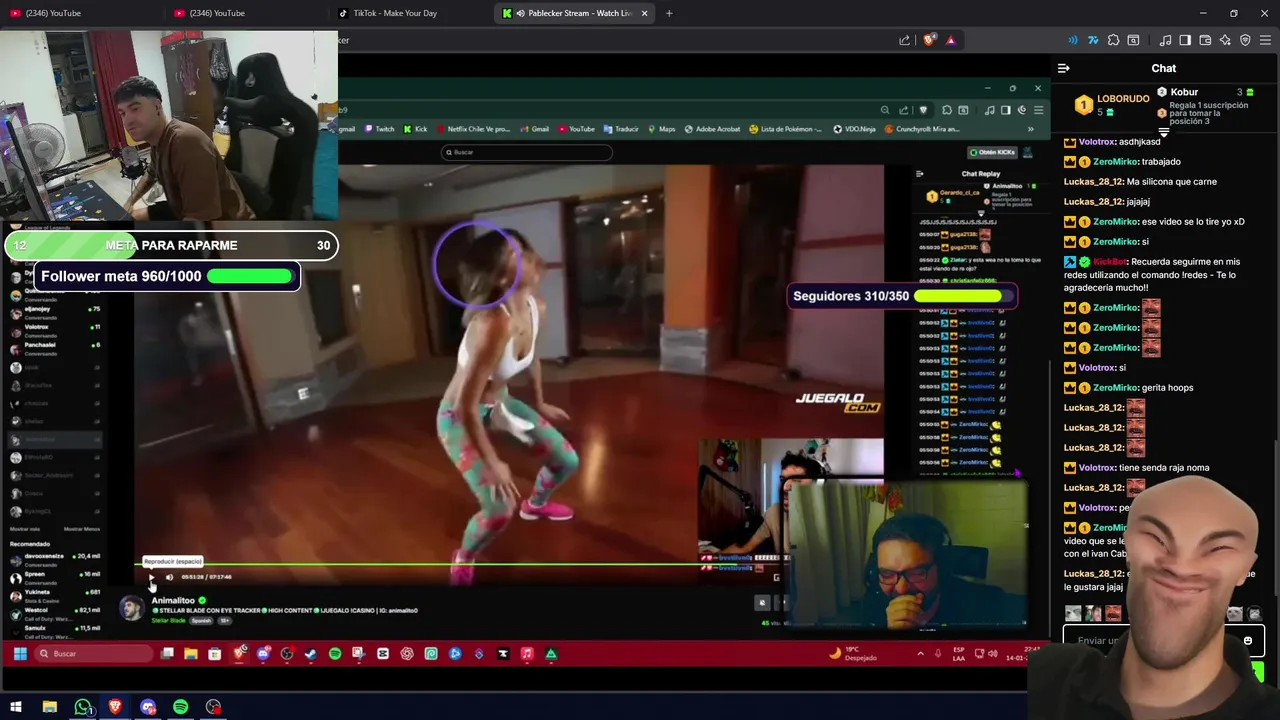Viewport: 1280px width, 720px height.
Task: Open the Adobe Acrobat bookmark
Action: point(712,129)
